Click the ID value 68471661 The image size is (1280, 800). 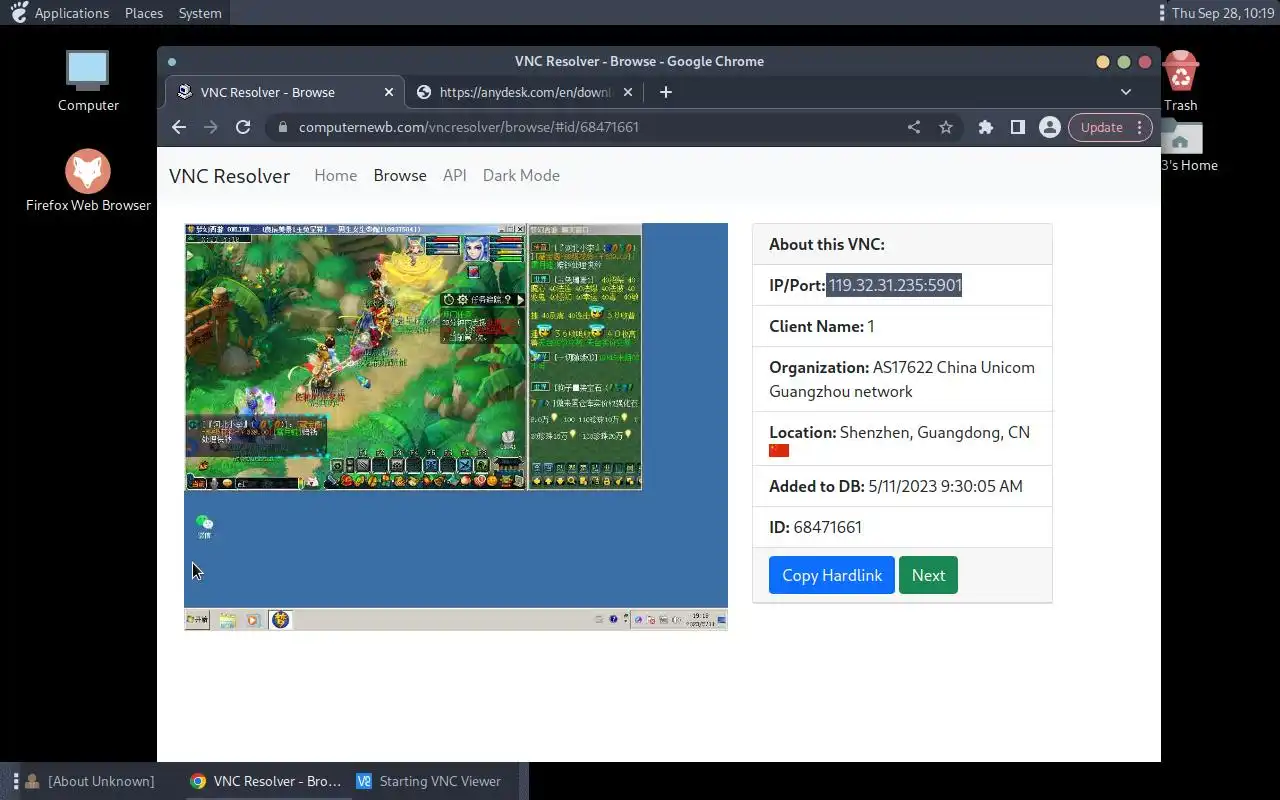[827, 527]
